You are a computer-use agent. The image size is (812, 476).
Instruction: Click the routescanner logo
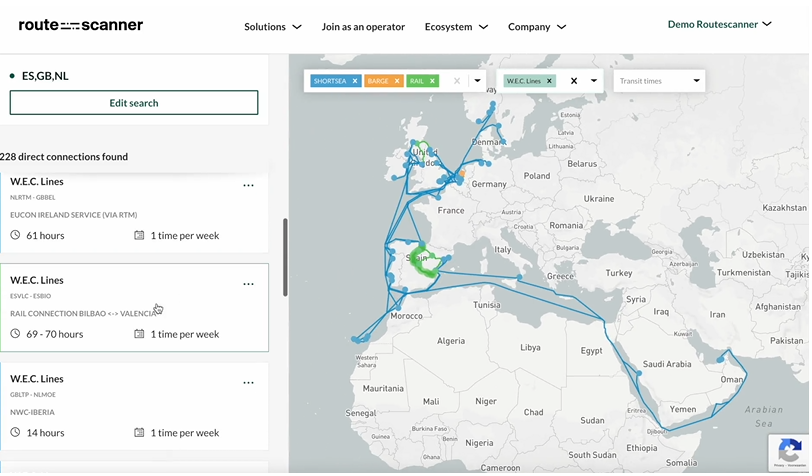[80, 25]
